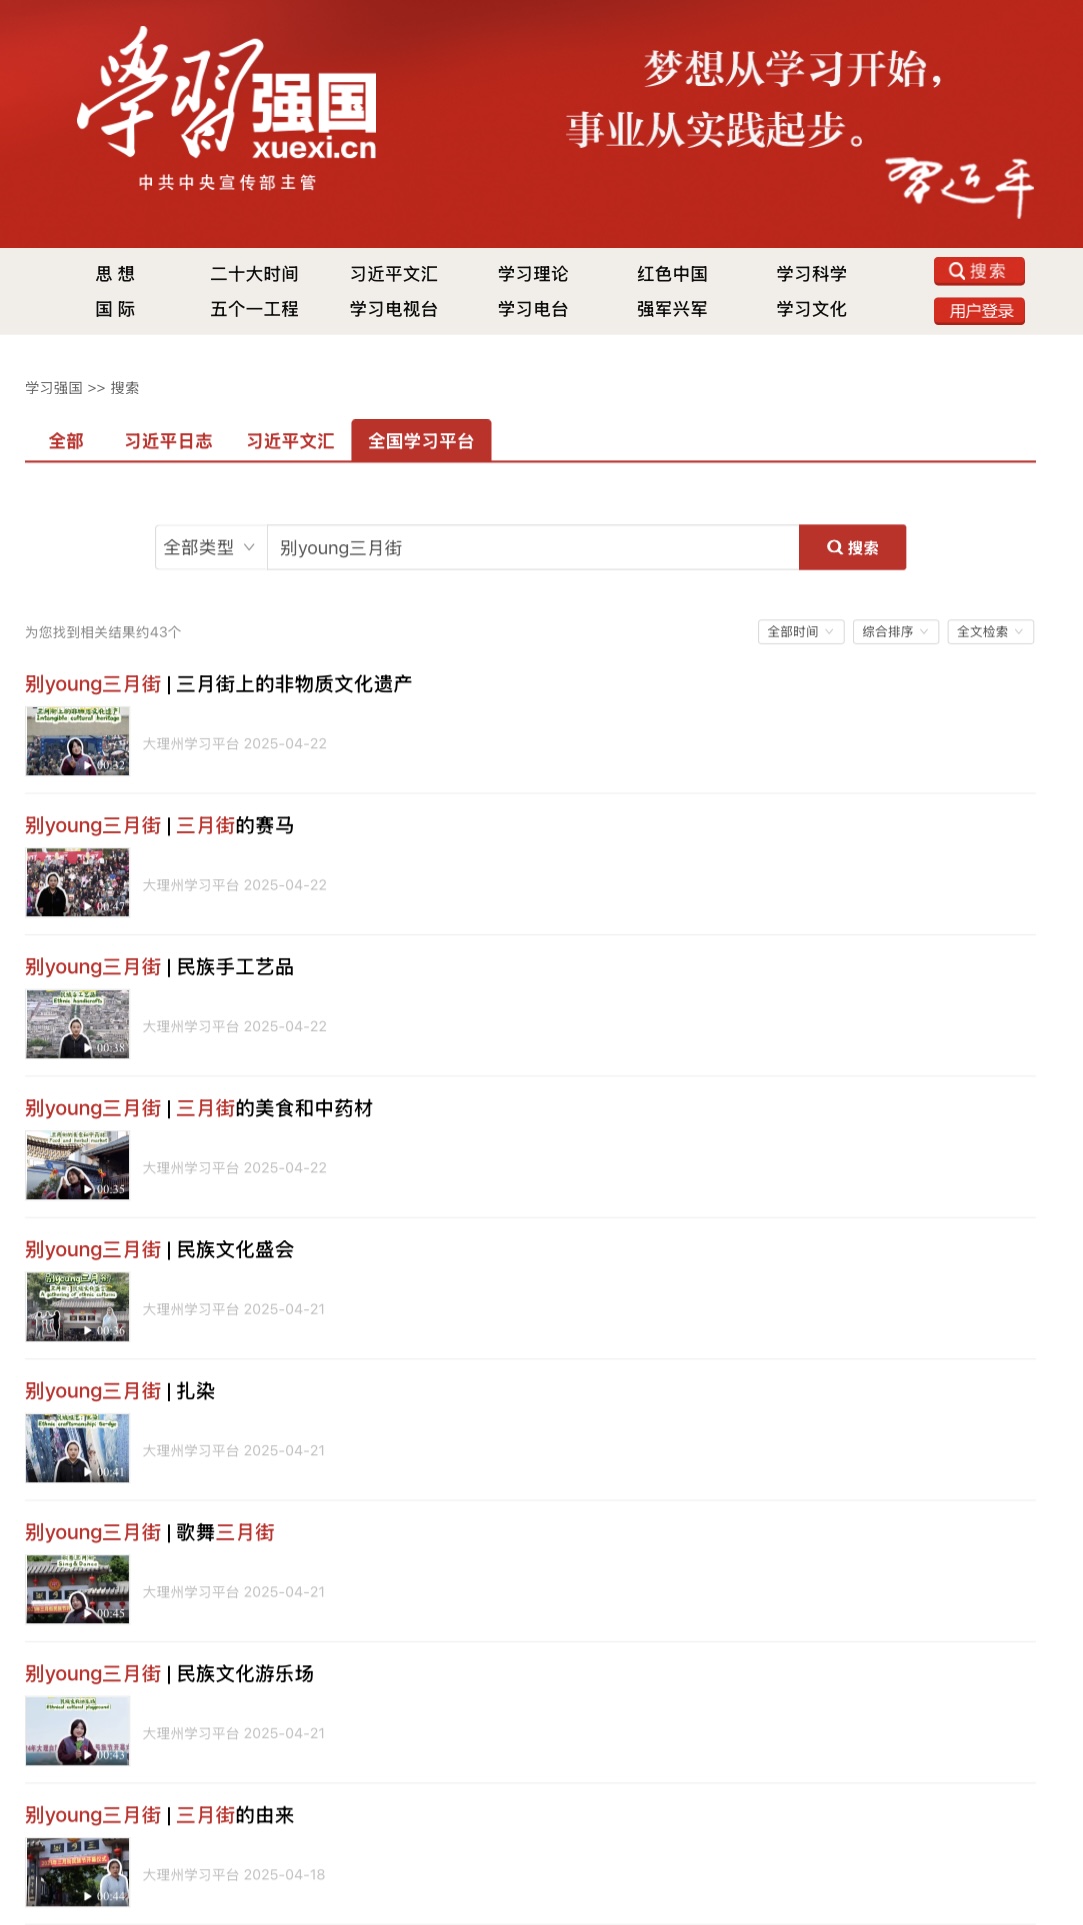The image size is (1083, 1925).
Task: Open the 学习理论 navigation item
Action: 533,274
